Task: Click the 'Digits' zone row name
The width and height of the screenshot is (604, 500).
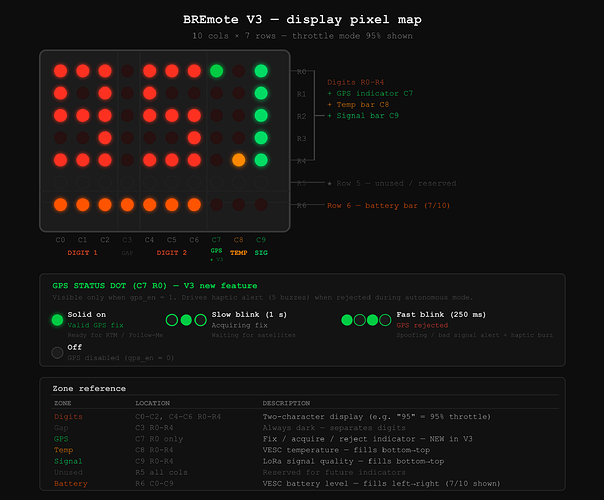Action: (x=68, y=416)
